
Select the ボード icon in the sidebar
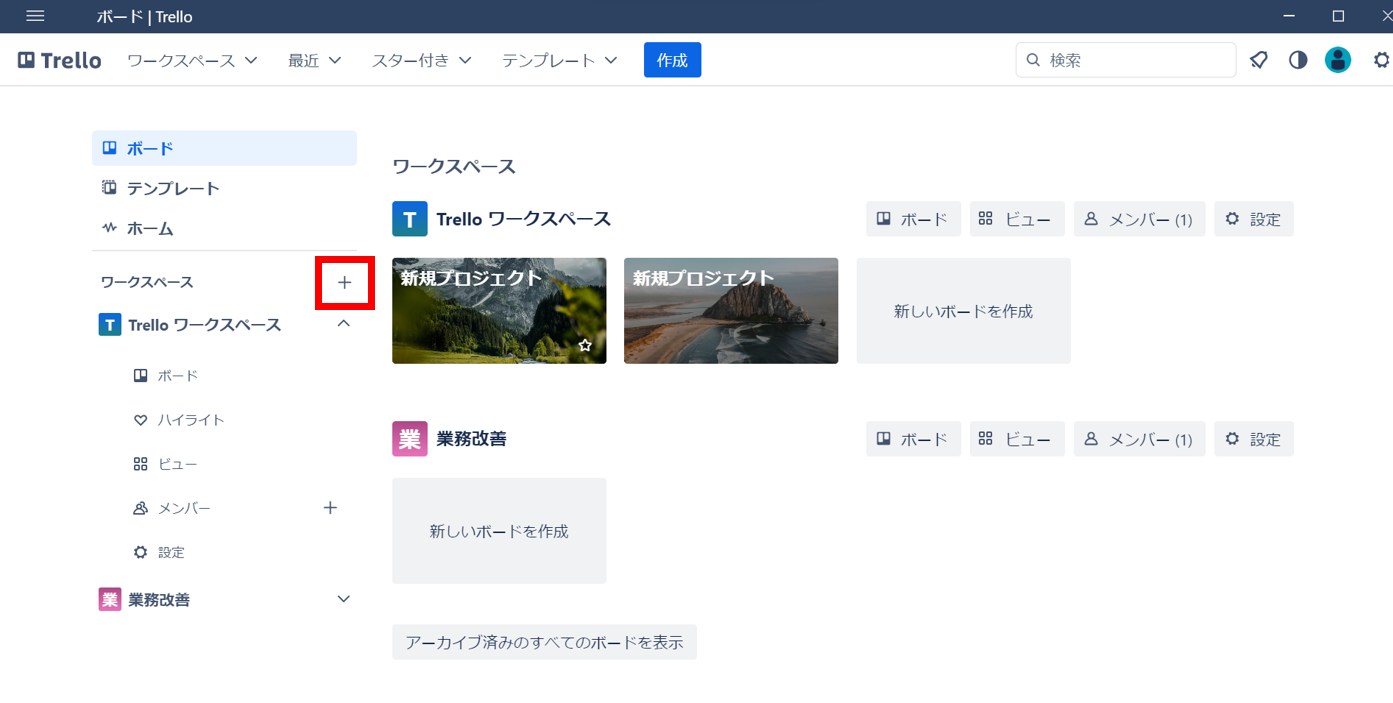click(109, 147)
